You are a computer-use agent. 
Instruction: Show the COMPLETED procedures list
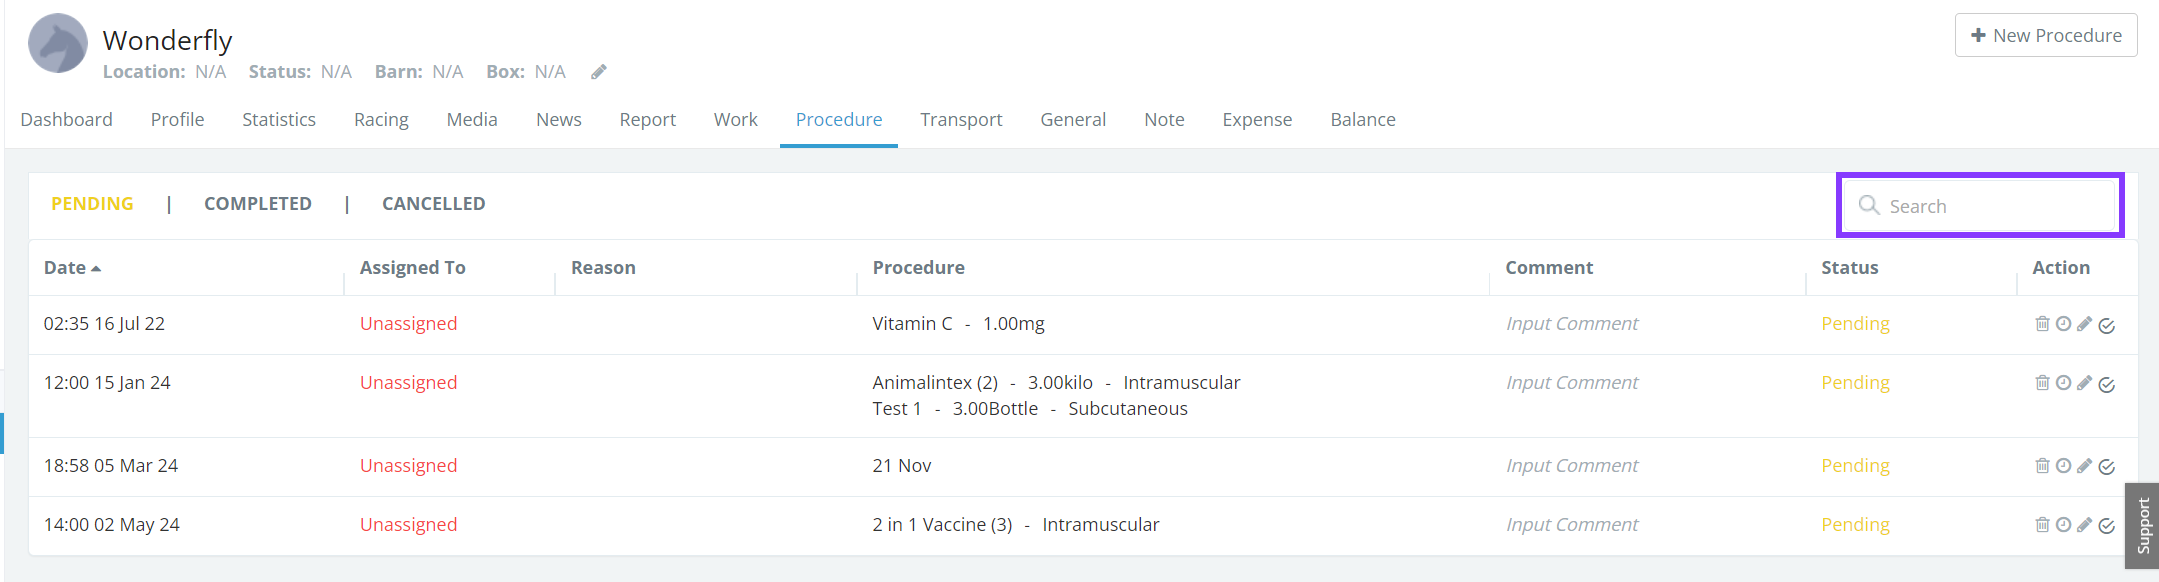coord(258,204)
